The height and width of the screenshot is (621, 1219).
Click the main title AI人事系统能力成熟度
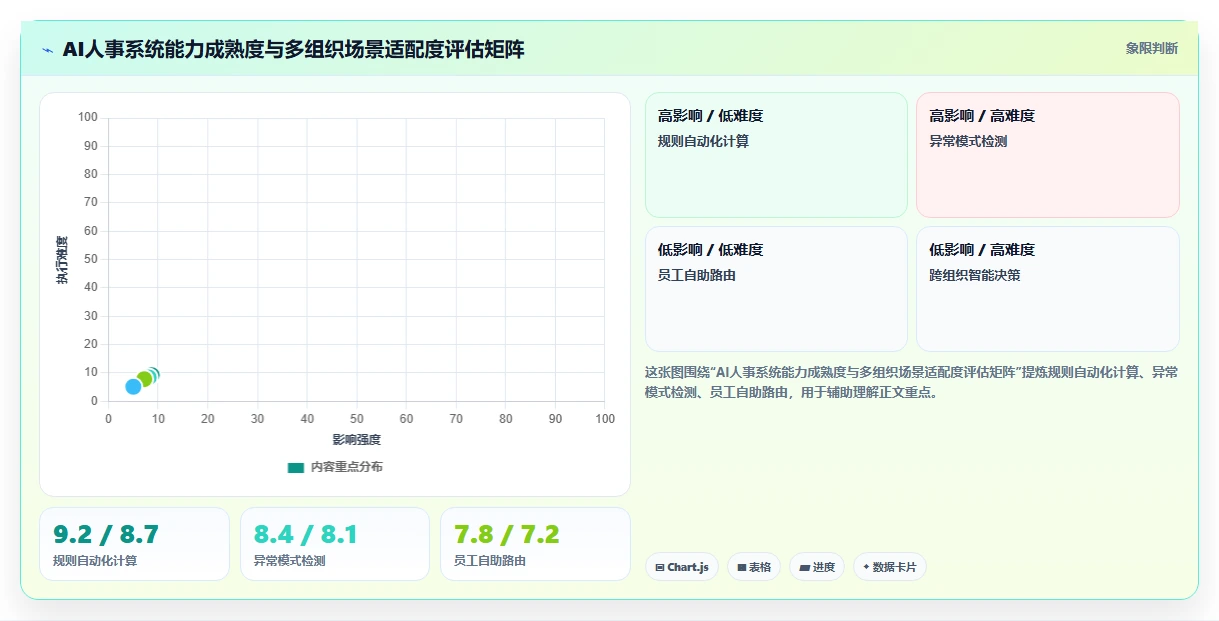pyautogui.click(x=293, y=49)
